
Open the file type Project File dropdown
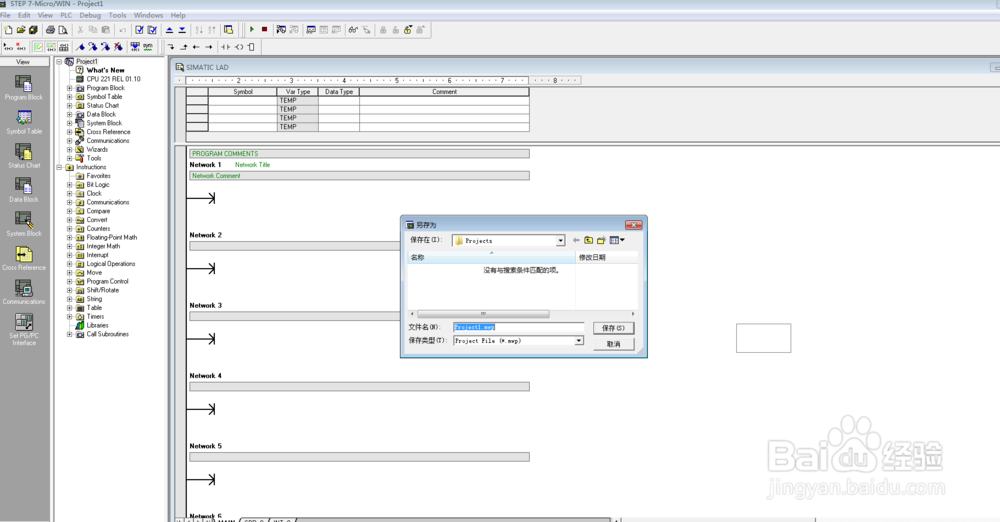[578, 341]
